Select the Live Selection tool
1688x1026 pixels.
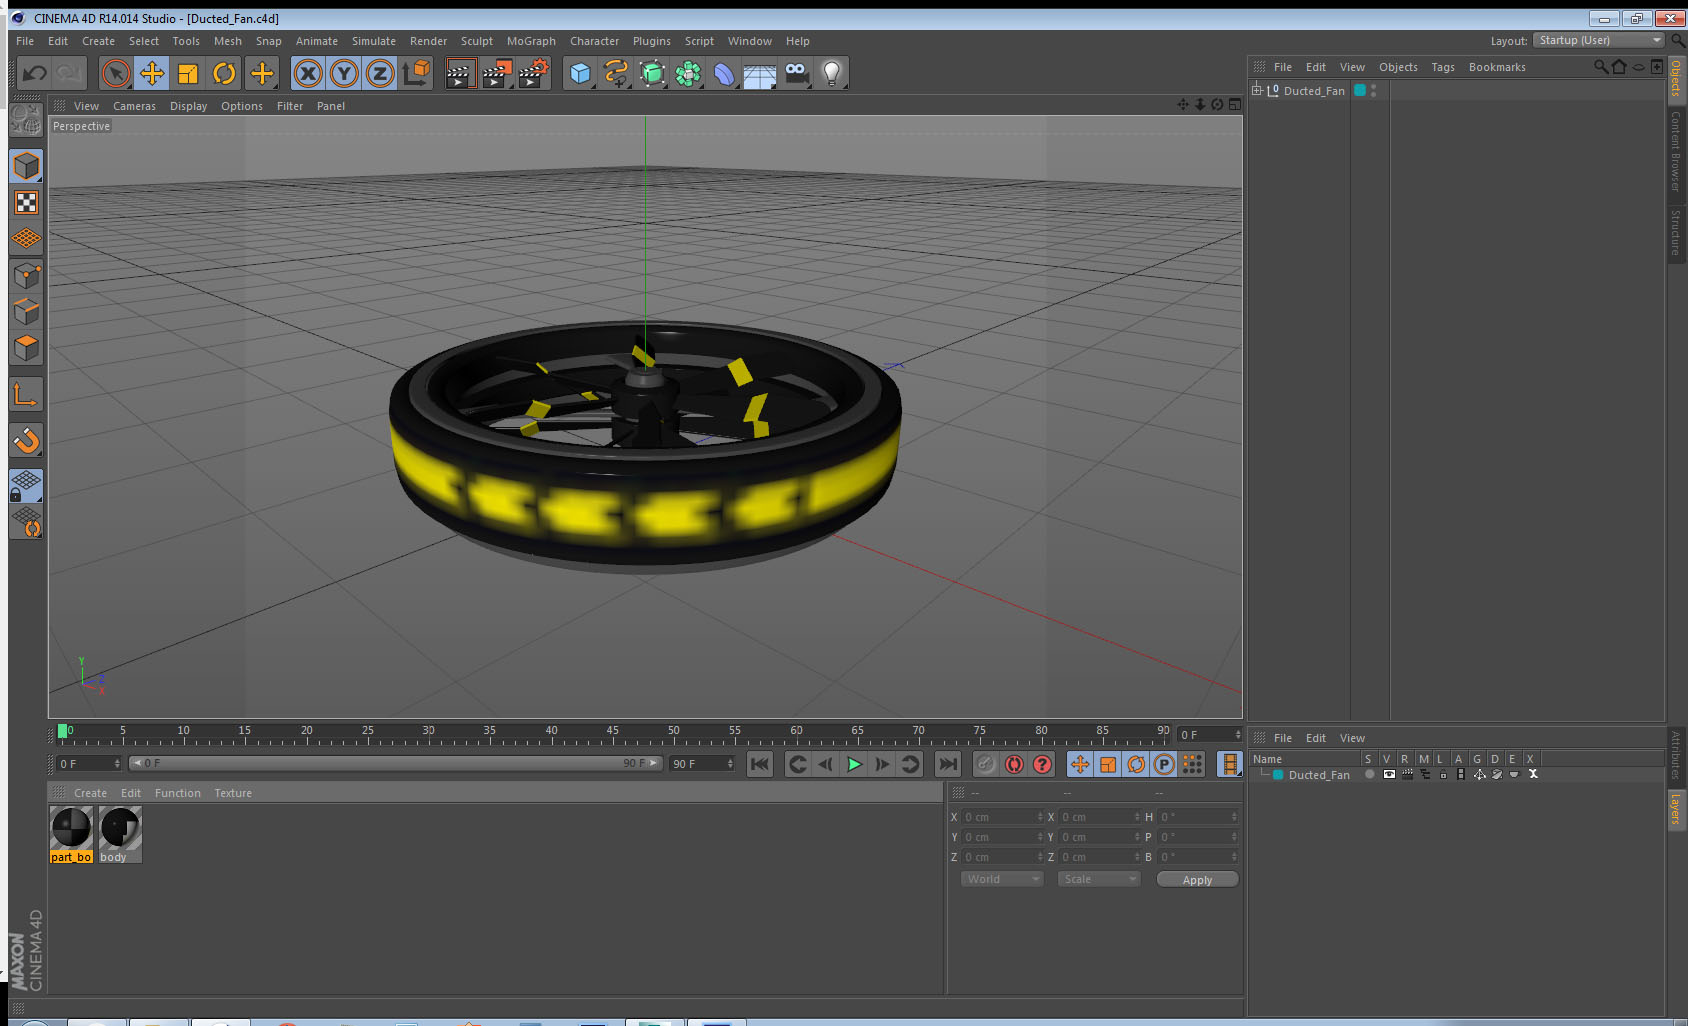(116, 73)
